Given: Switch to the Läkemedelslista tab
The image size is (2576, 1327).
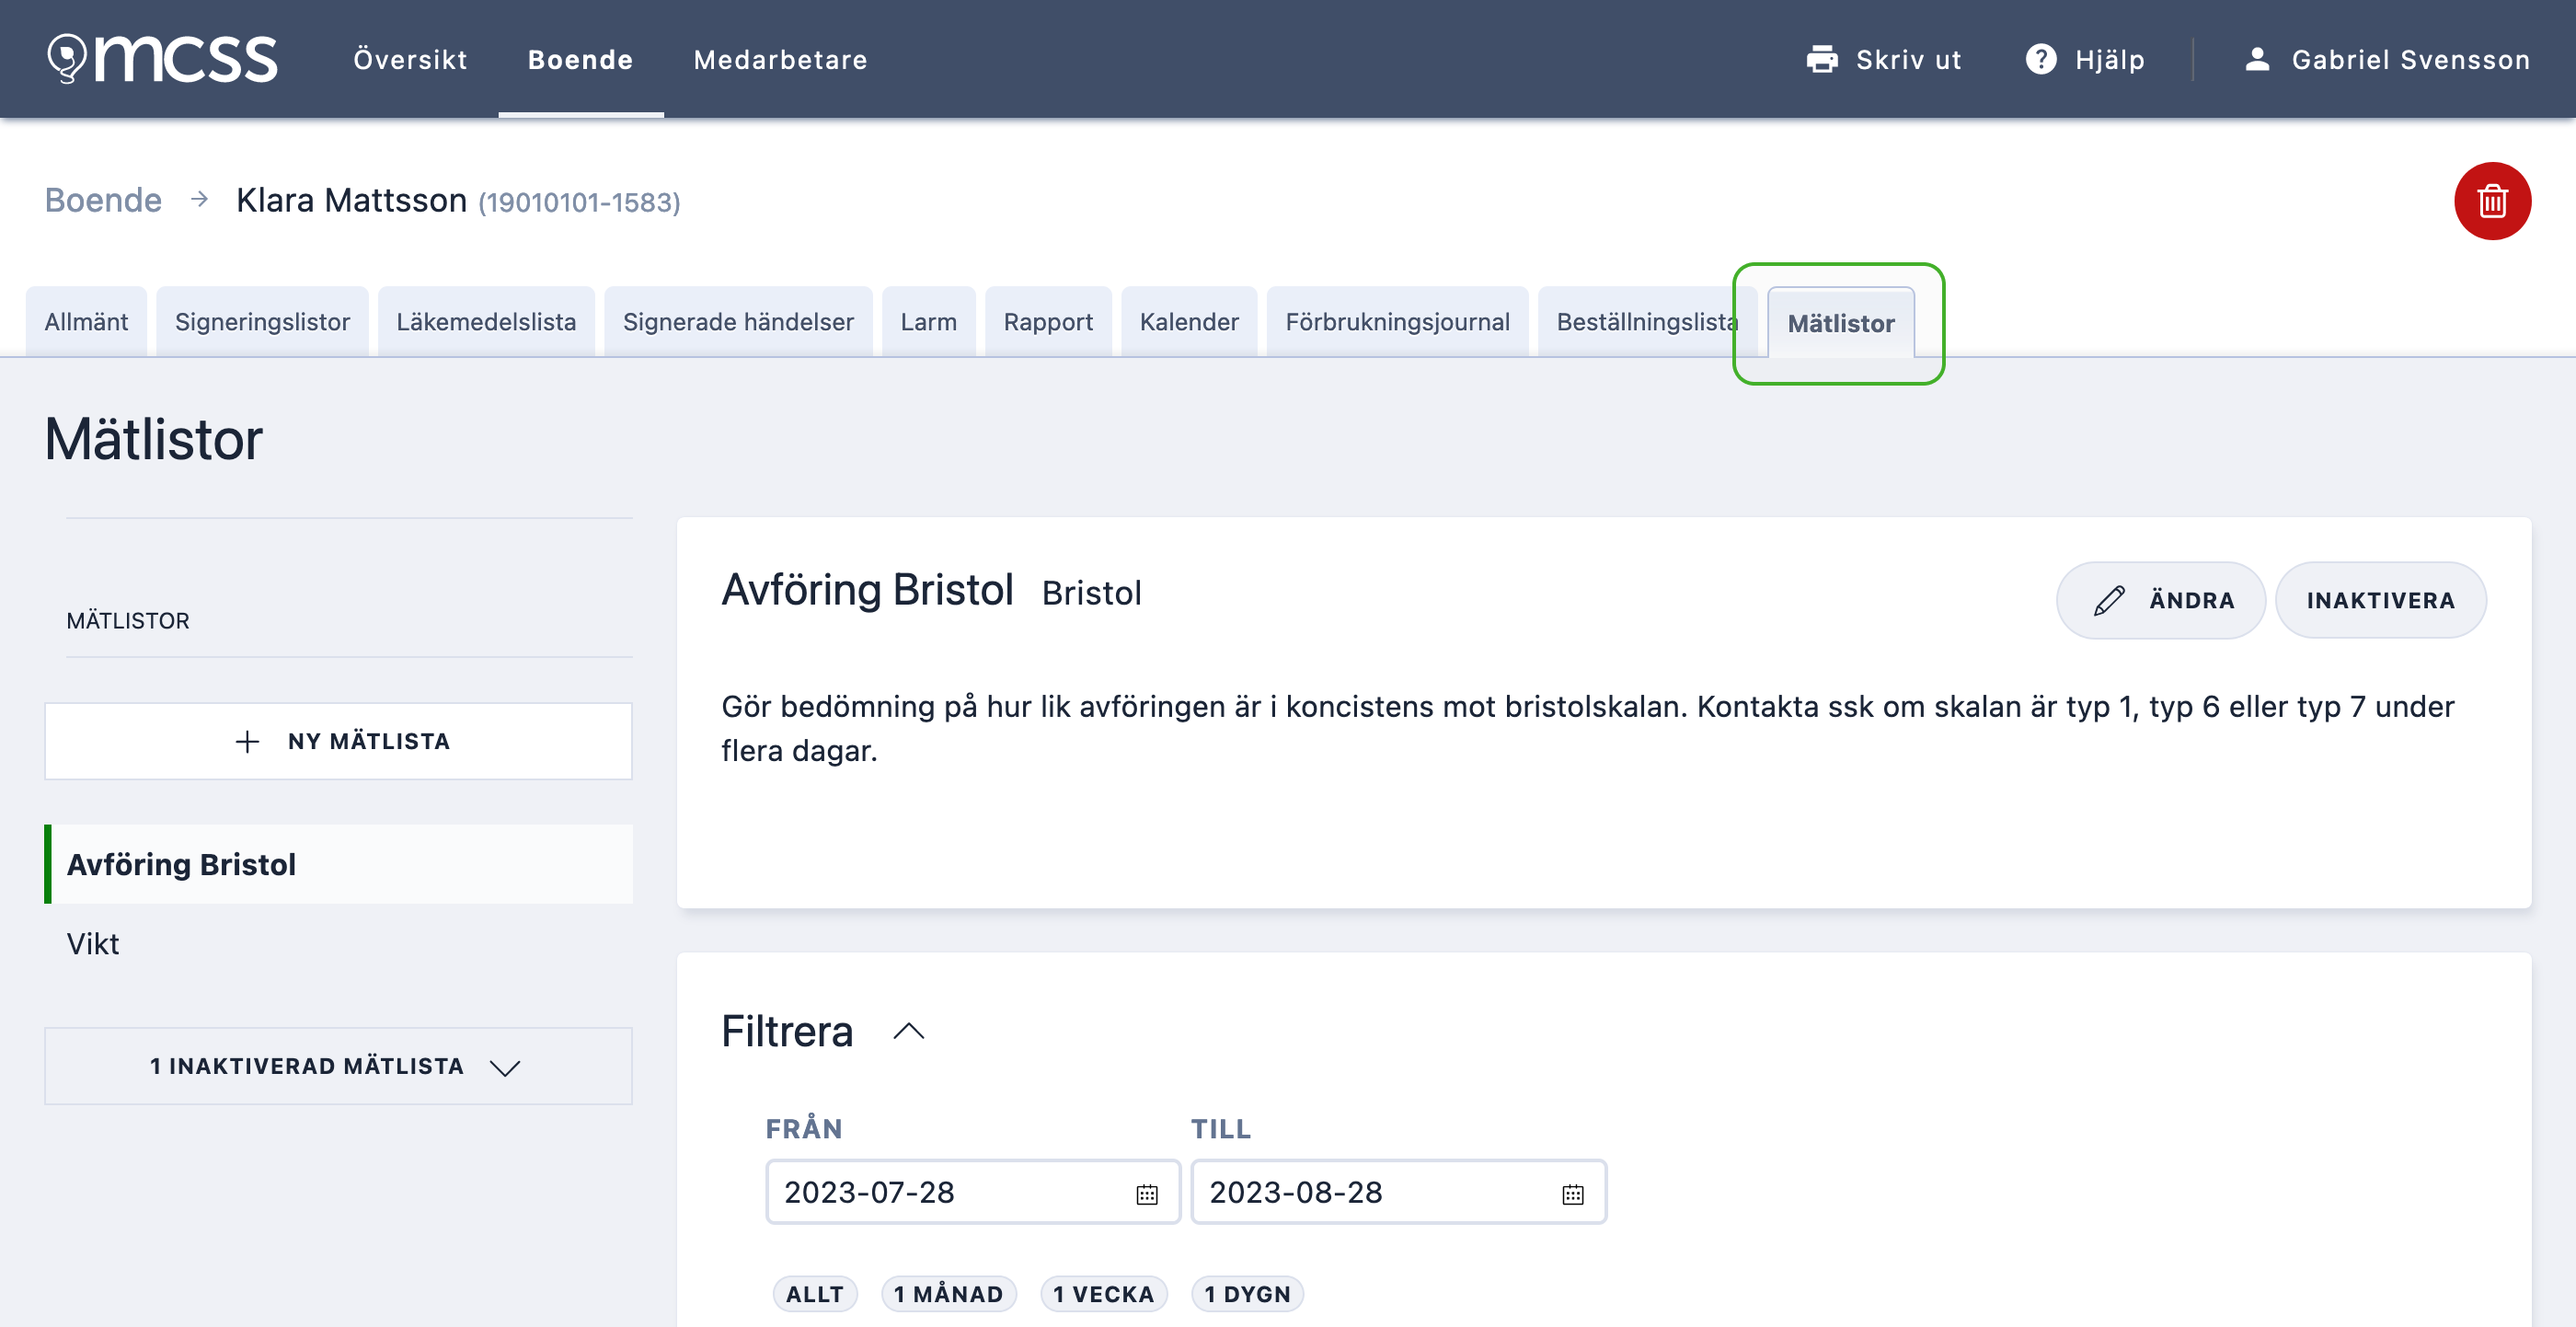Looking at the screenshot, I should (x=486, y=322).
